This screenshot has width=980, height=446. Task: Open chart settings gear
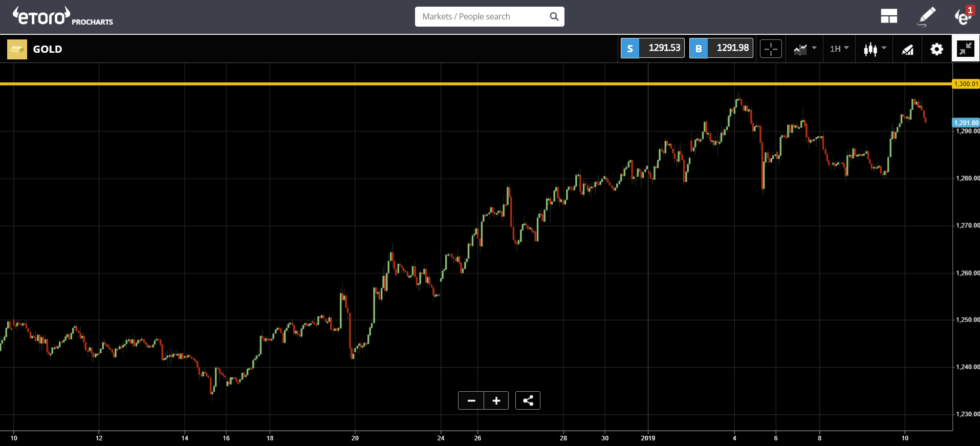point(937,48)
